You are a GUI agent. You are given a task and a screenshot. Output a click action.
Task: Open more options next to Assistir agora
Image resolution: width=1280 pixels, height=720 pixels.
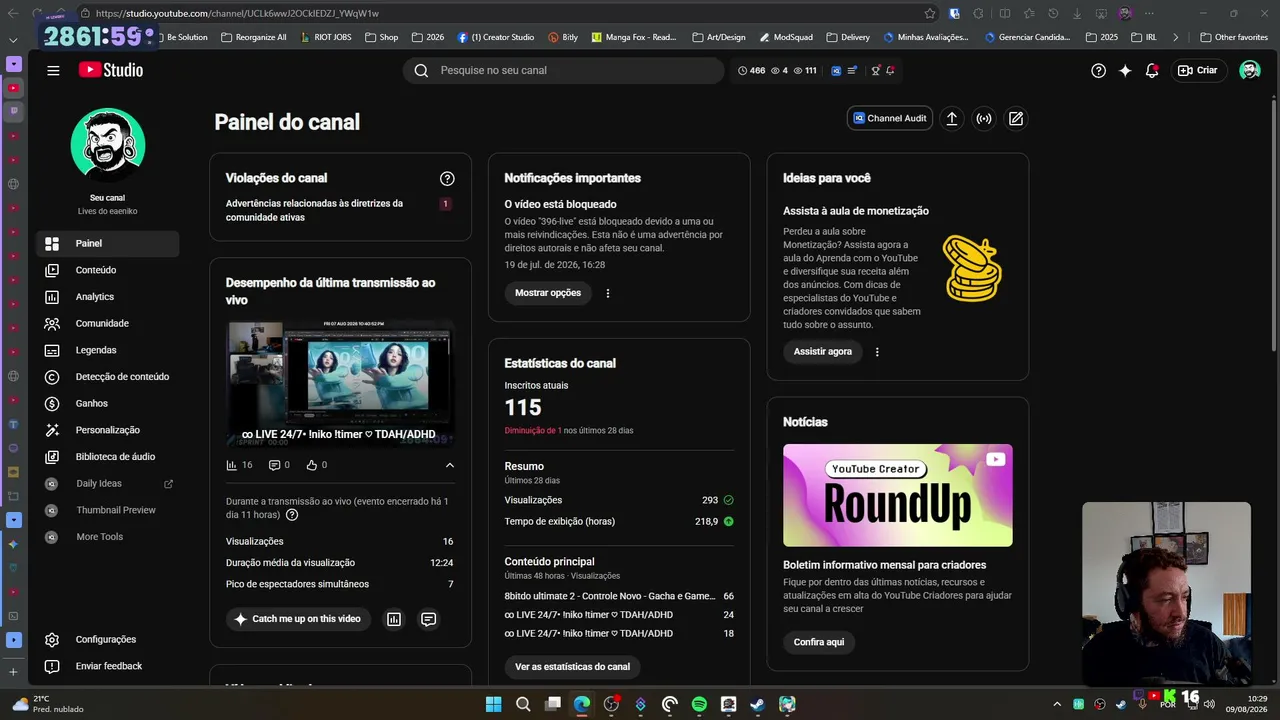[x=877, y=352]
